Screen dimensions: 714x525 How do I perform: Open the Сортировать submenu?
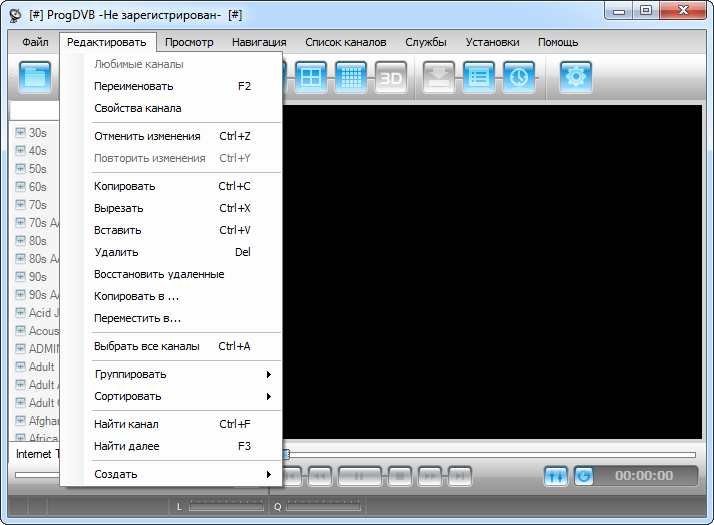click(x=182, y=396)
